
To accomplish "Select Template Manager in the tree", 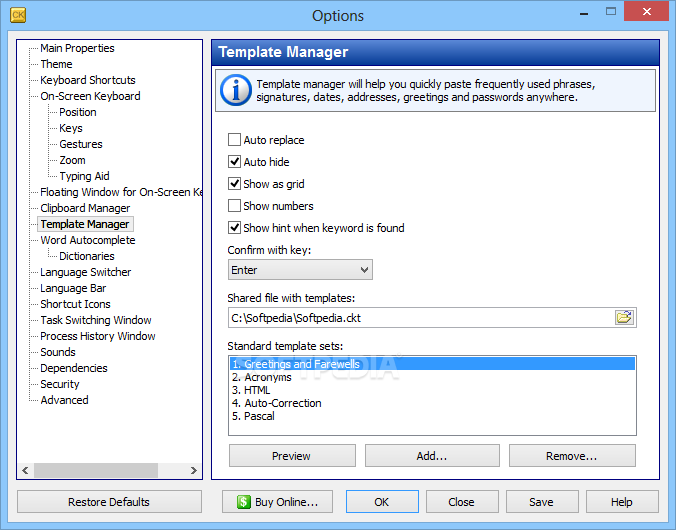I will 85,224.
